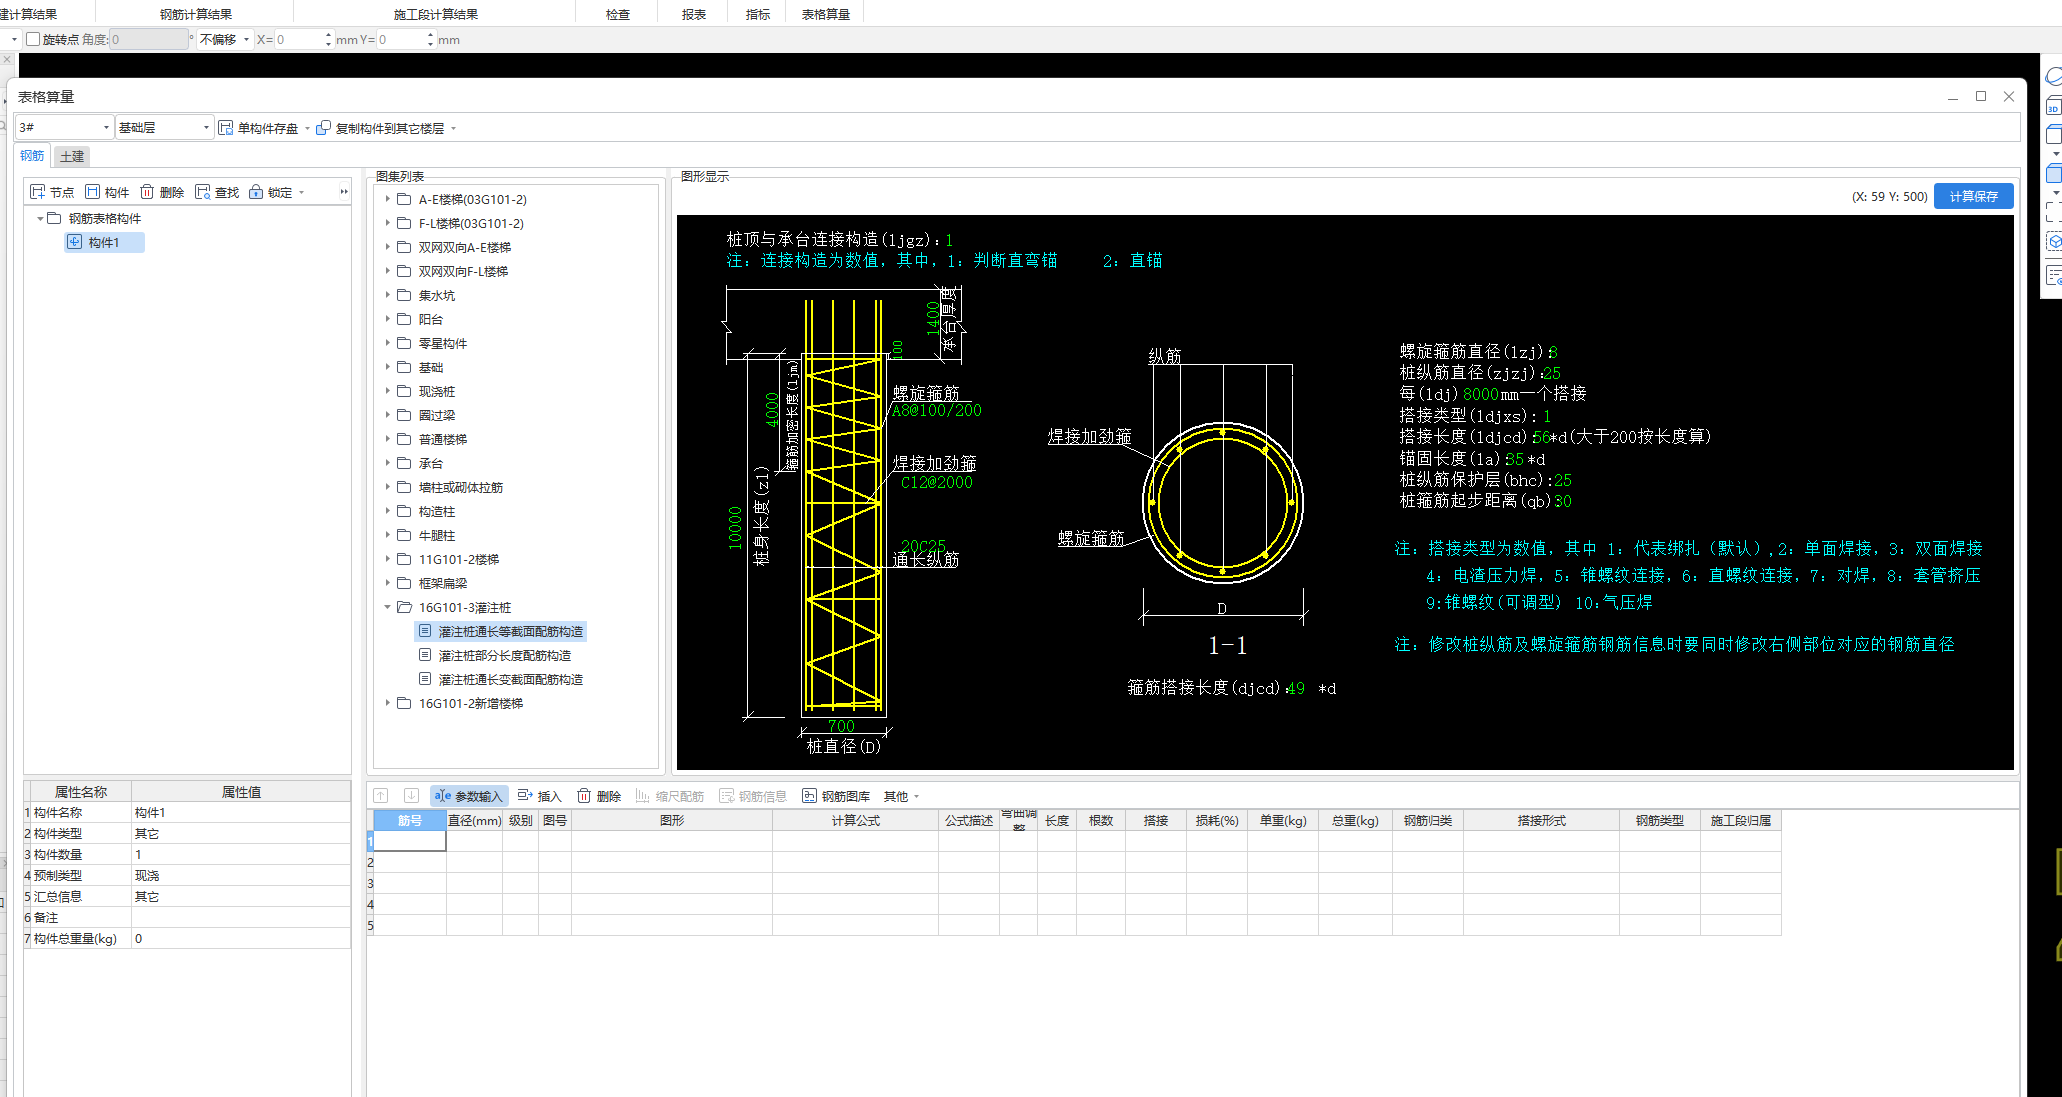Open the 报表 menu

point(694,14)
